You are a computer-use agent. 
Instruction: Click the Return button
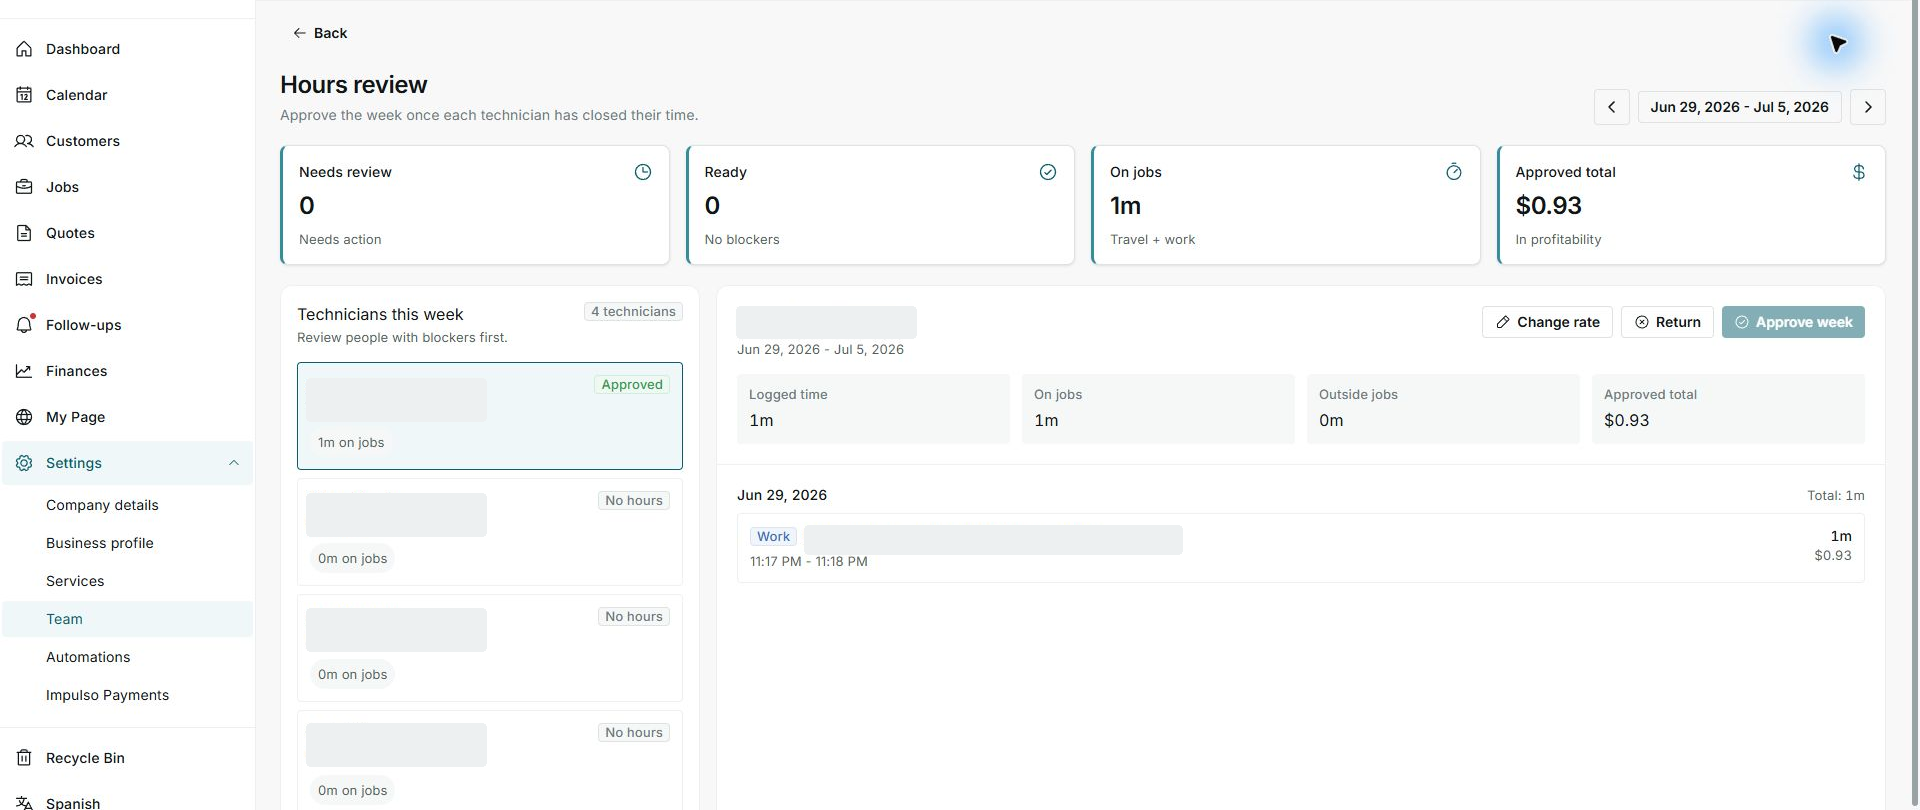pos(1667,322)
